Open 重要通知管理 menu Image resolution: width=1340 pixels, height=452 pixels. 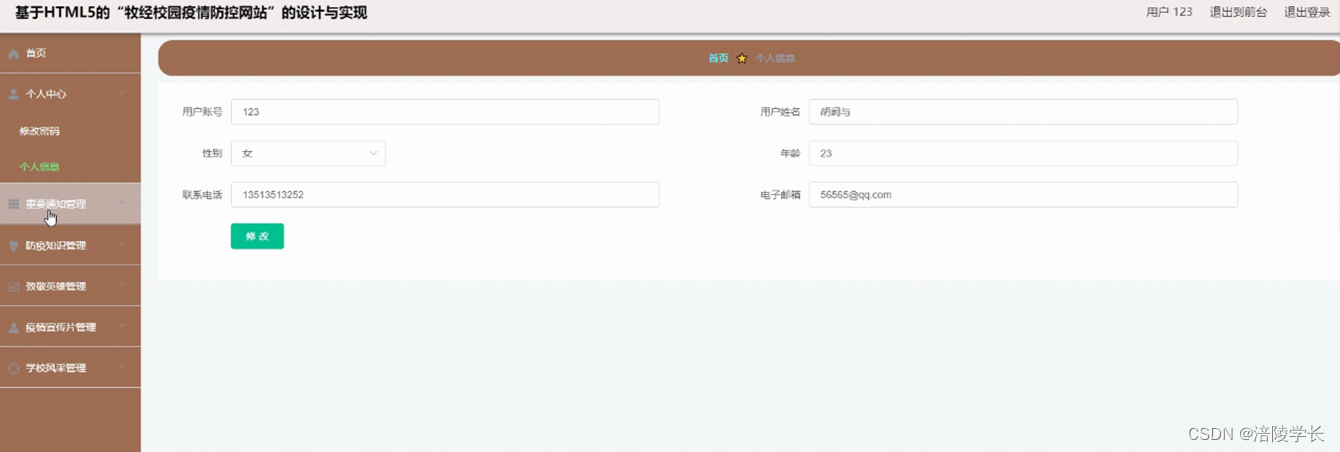(x=70, y=204)
